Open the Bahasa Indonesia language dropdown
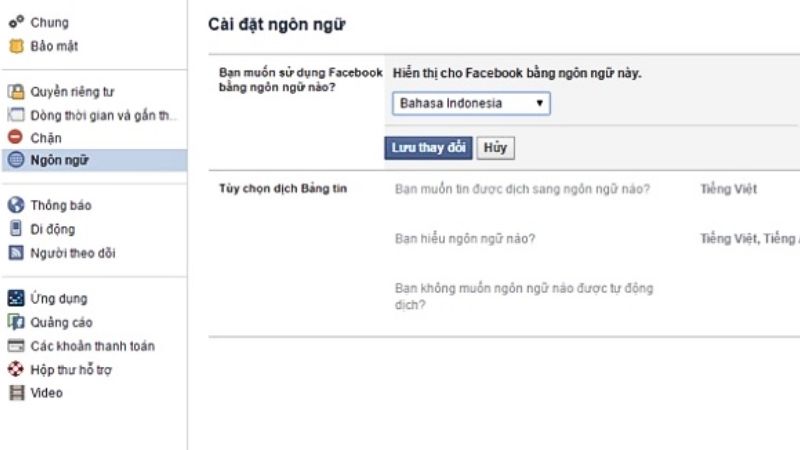 tap(471, 104)
